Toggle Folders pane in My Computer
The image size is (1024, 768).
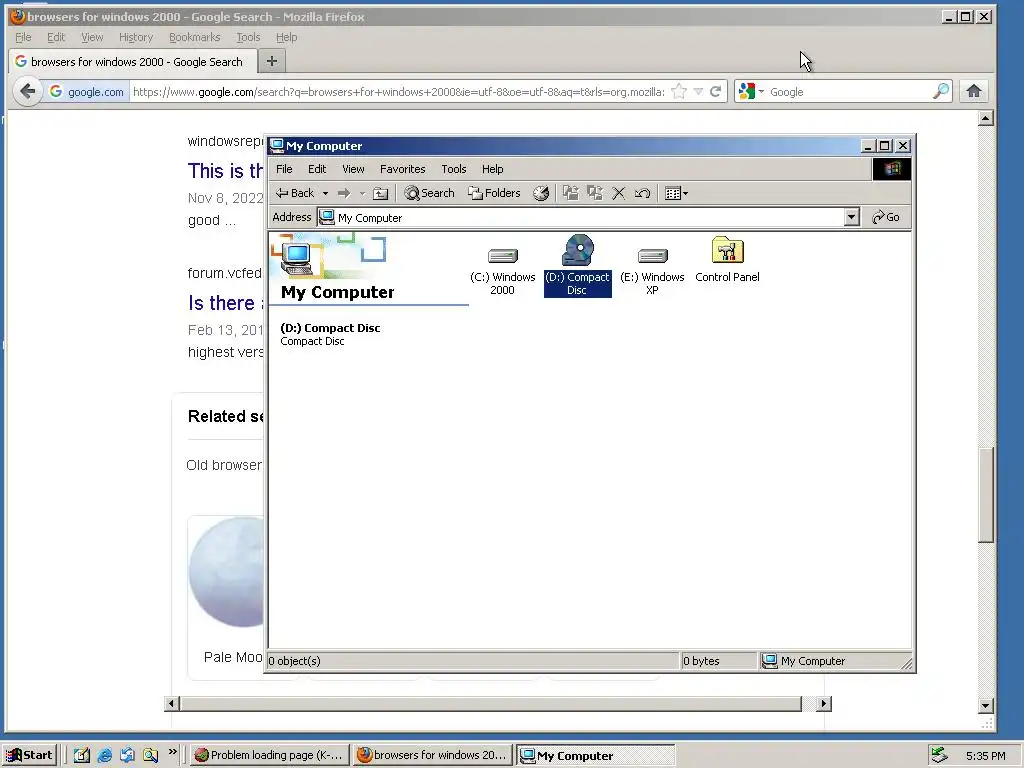tap(494, 193)
